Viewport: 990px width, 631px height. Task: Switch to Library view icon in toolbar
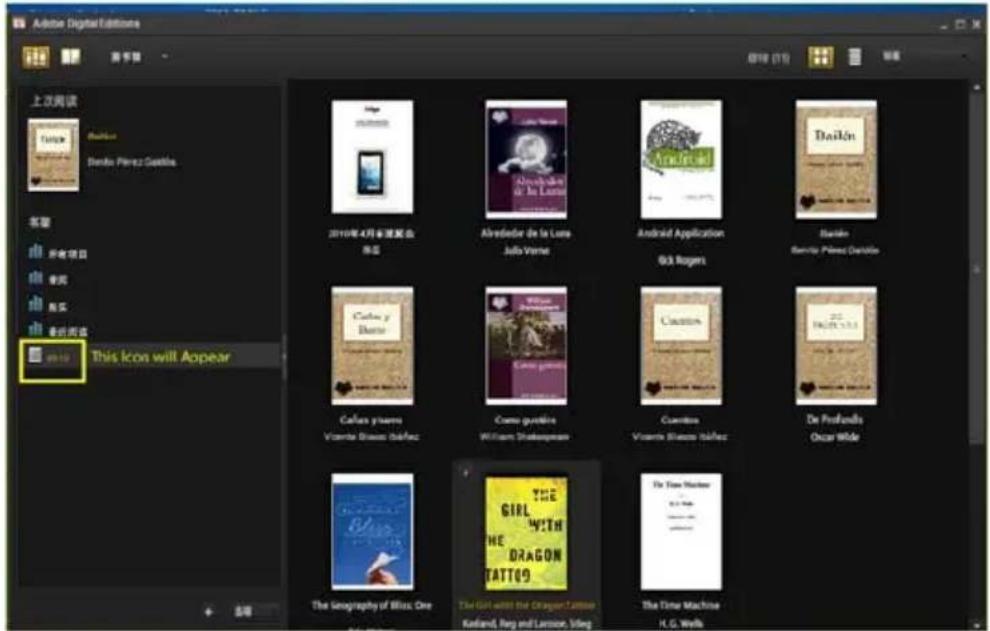point(35,57)
